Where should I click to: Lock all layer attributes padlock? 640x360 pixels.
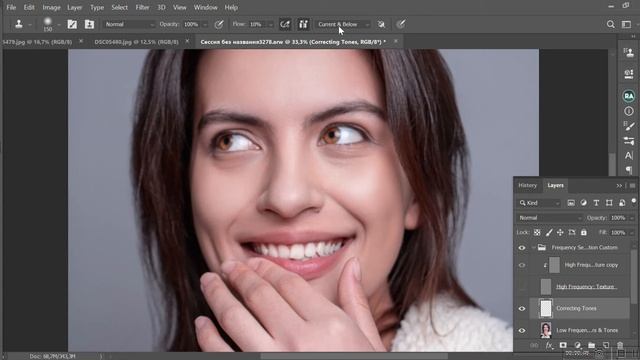(584, 232)
